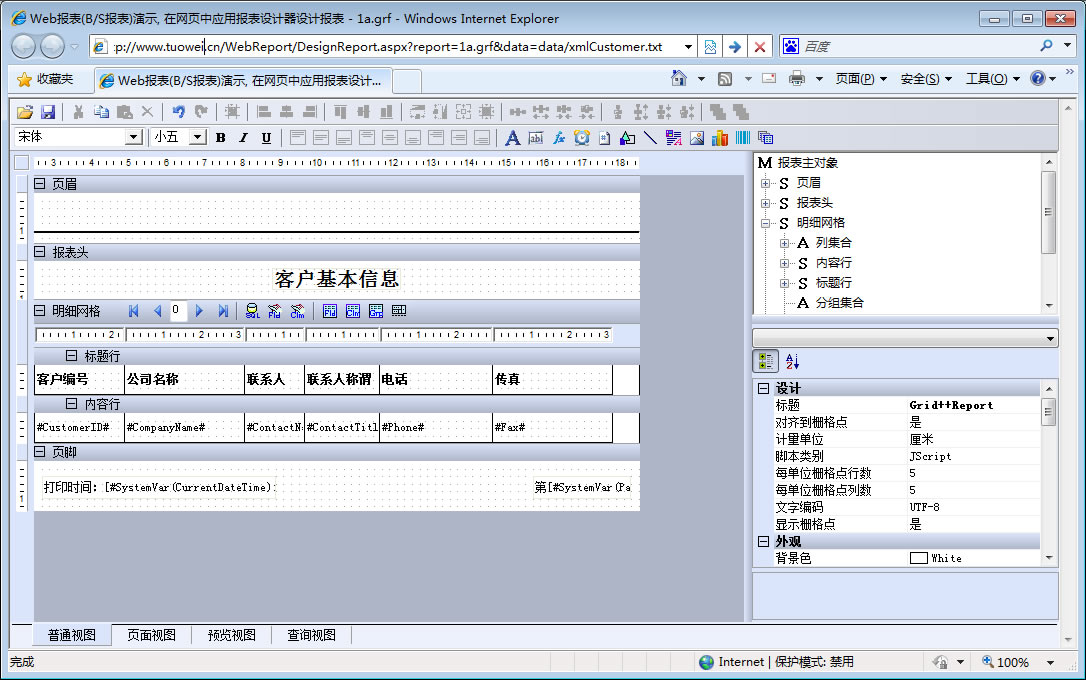This screenshot has width=1086, height=680.
Task: Go to last record in detail grid
Action: [x=223, y=311]
